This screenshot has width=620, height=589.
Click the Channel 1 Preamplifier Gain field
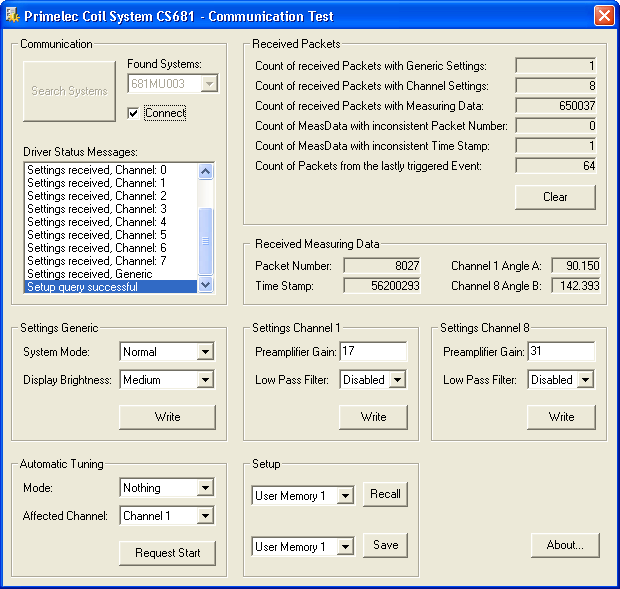(x=373, y=351)
